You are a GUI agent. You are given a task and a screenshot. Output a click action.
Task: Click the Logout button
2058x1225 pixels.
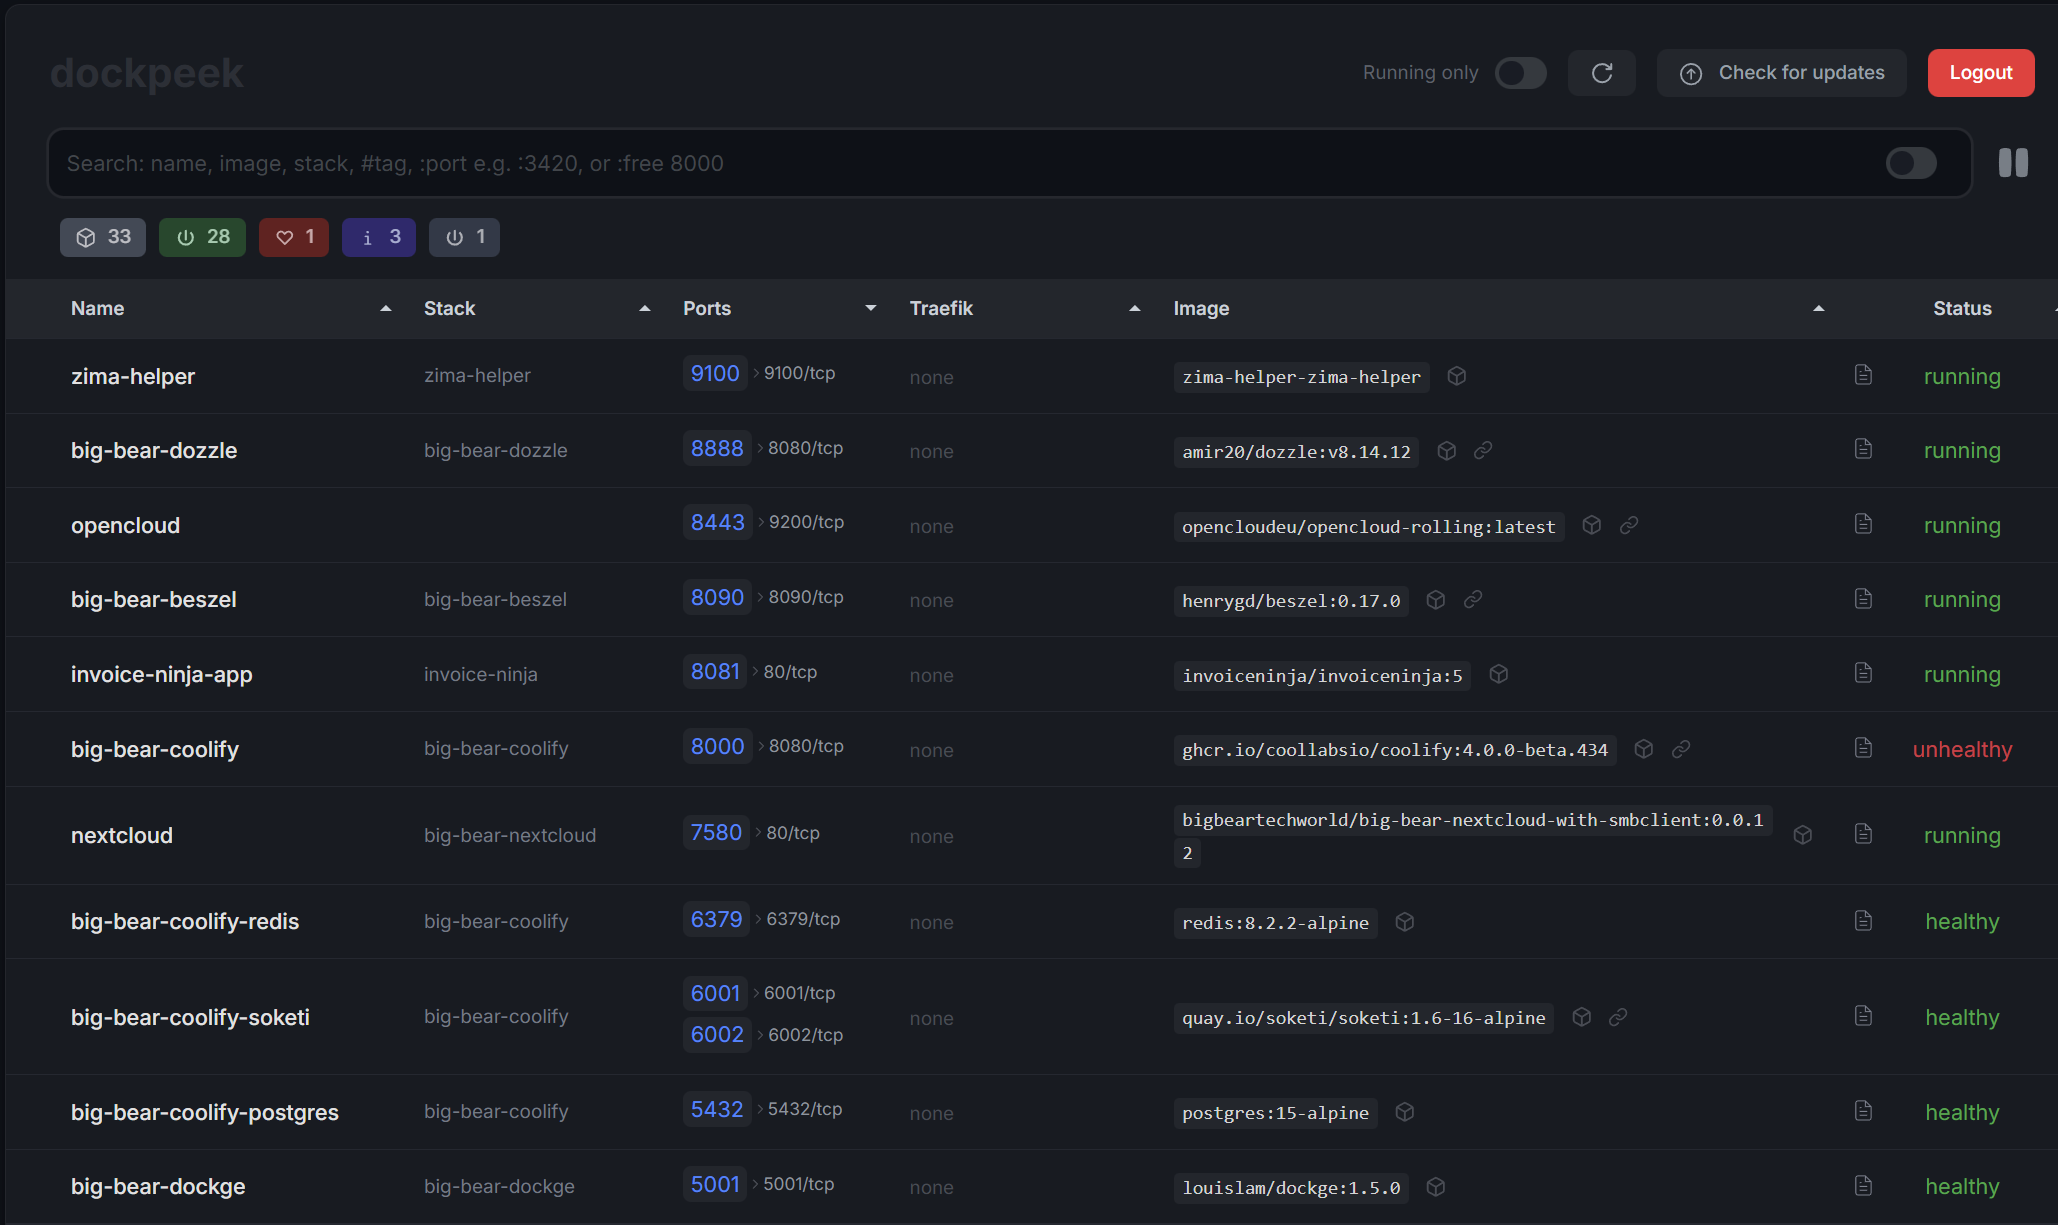click(1980, 73)
